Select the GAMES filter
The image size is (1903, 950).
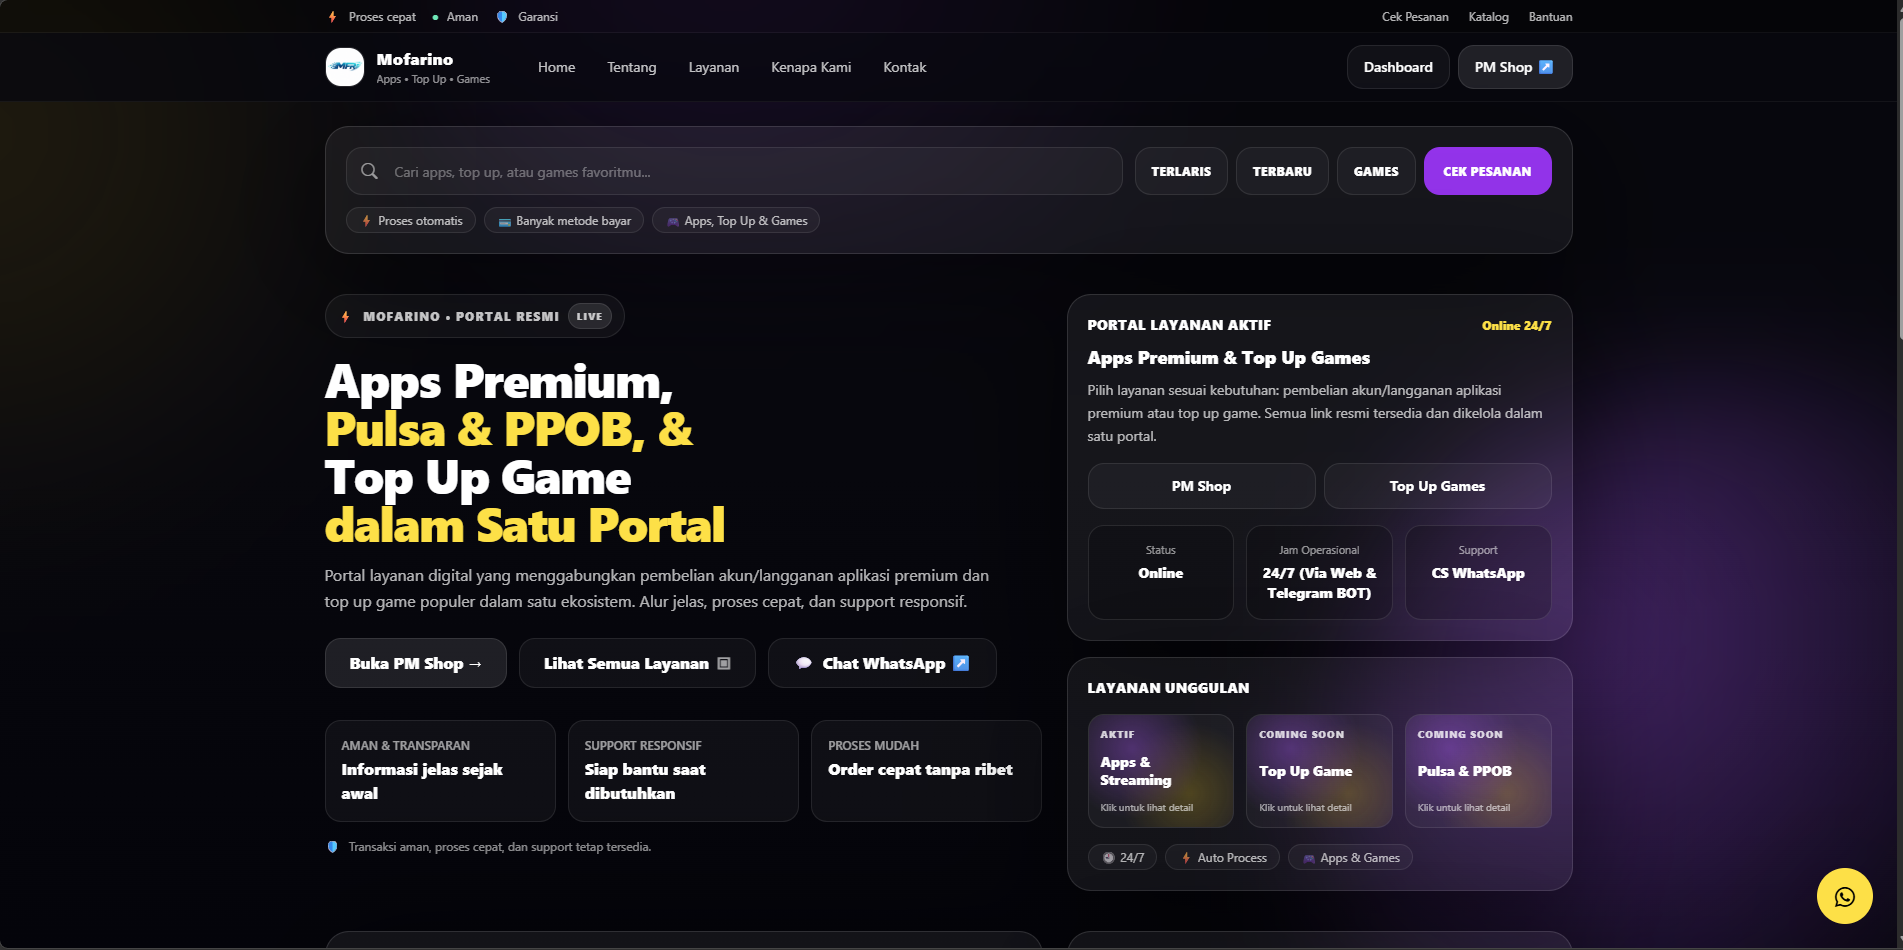1375,171
